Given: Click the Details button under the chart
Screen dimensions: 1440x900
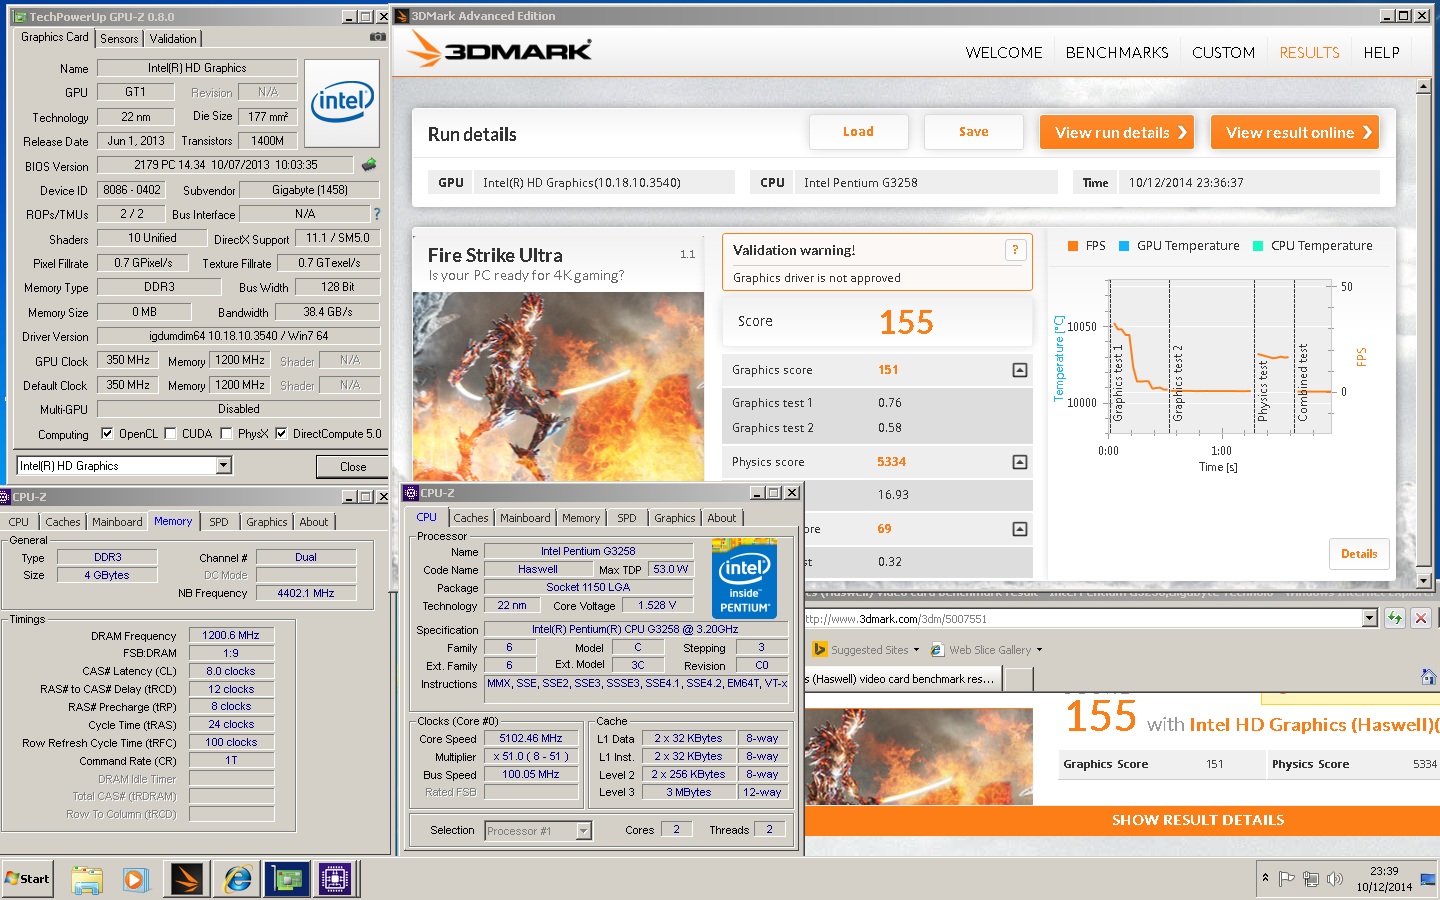Looking at the screenshot, I should point(1359,554).
